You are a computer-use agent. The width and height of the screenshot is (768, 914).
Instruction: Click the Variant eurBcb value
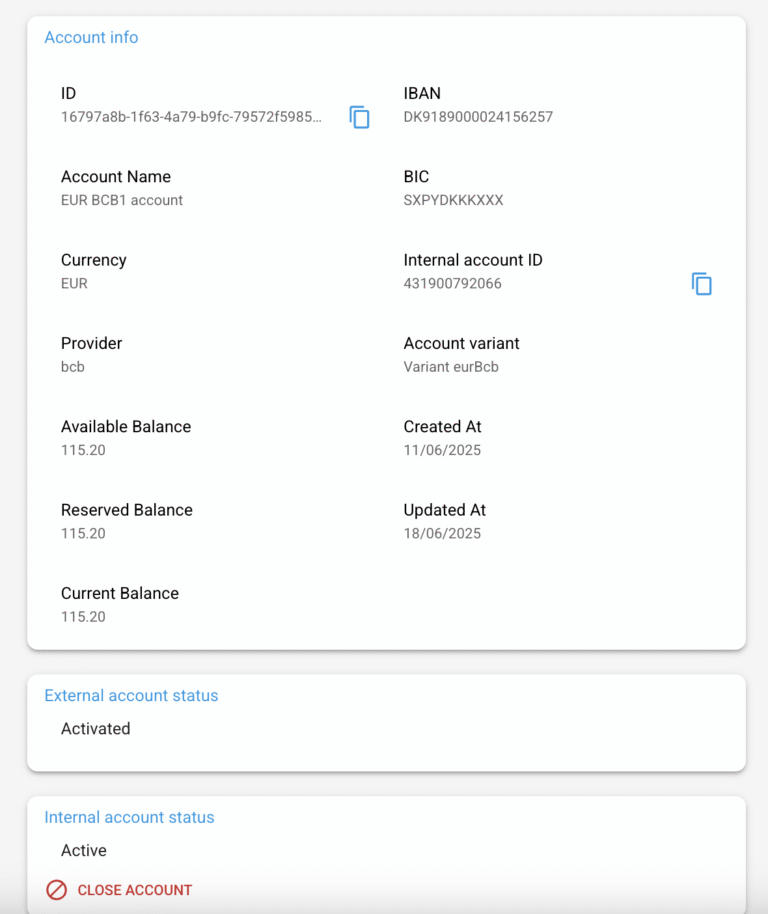pyautogui.click(x=451, y=367)
